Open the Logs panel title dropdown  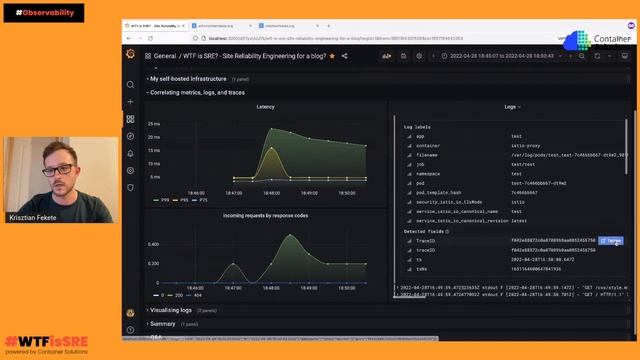512,107
